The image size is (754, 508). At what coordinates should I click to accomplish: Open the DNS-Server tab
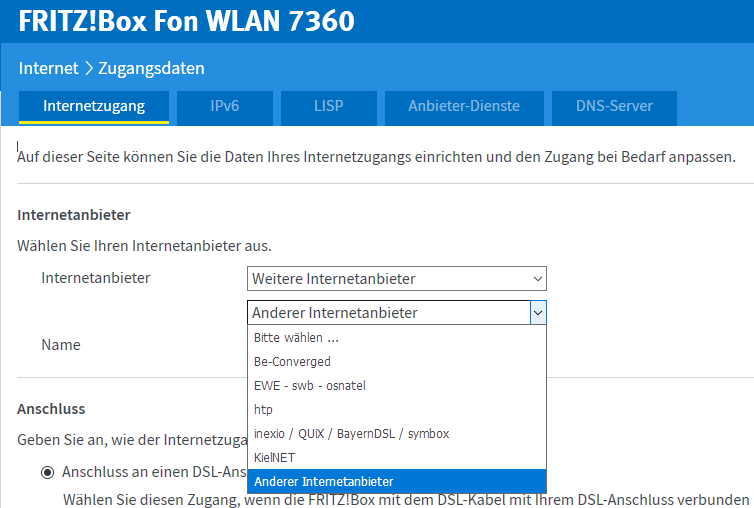[614, 107]
